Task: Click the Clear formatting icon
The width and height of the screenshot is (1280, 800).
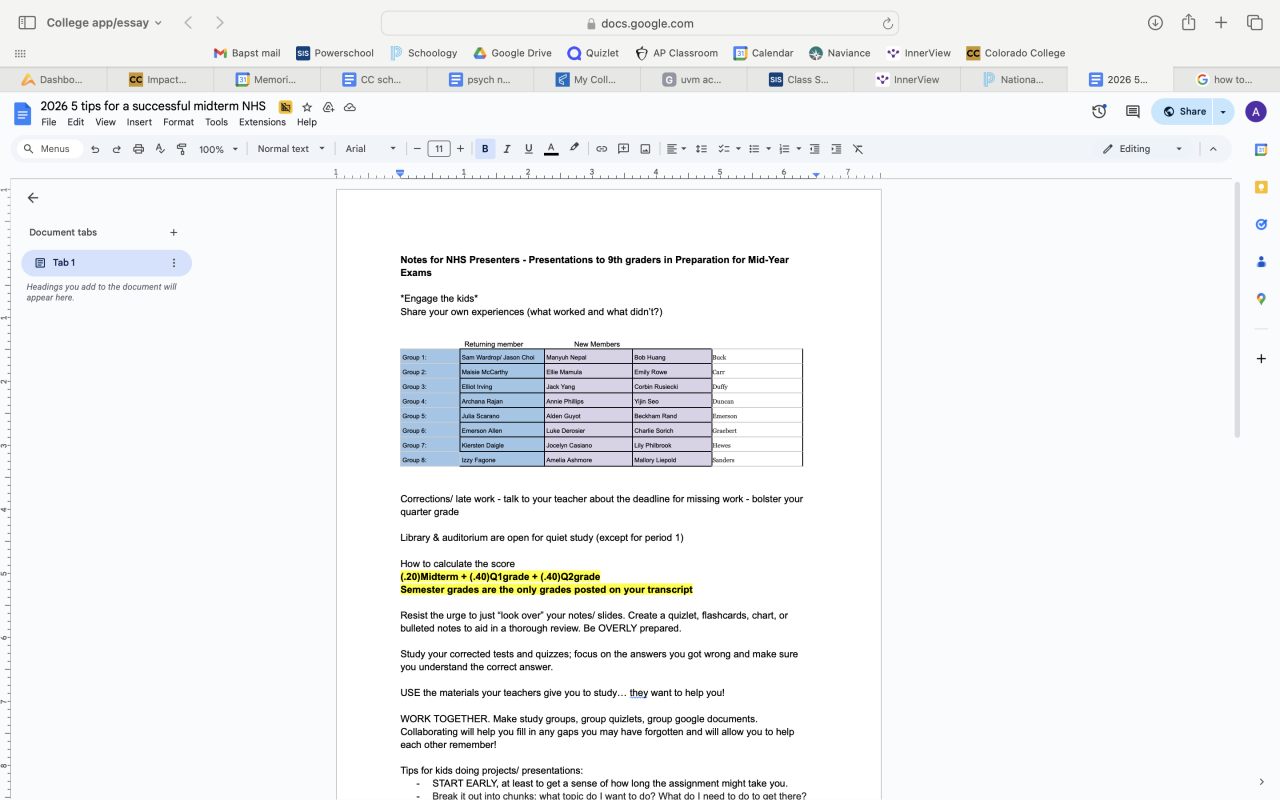Action: click(858, 149)
